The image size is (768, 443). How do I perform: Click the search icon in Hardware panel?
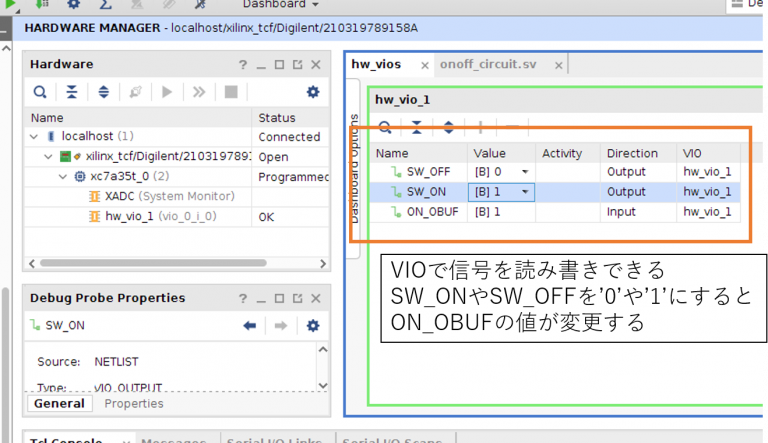(40, 92)
